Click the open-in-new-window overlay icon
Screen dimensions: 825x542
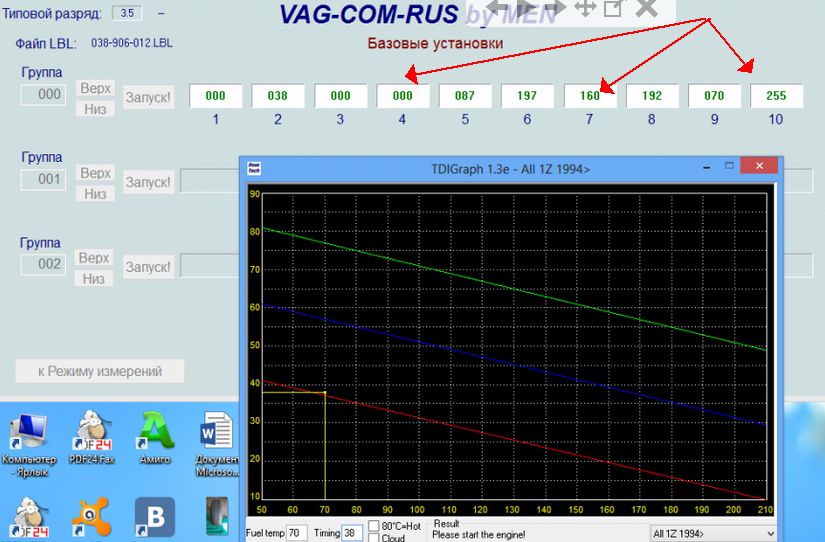(613, 8)
